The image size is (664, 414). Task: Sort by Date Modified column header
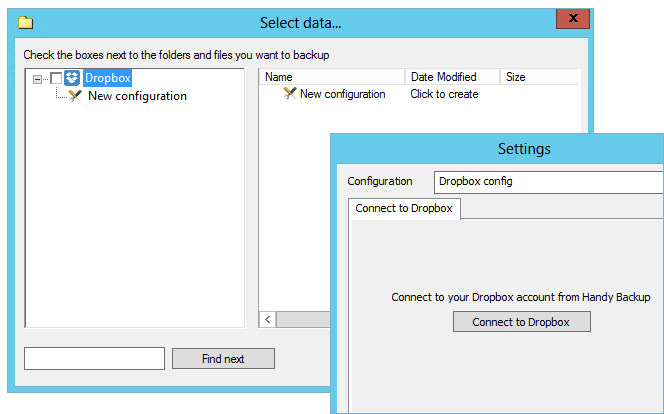point(452,77)
